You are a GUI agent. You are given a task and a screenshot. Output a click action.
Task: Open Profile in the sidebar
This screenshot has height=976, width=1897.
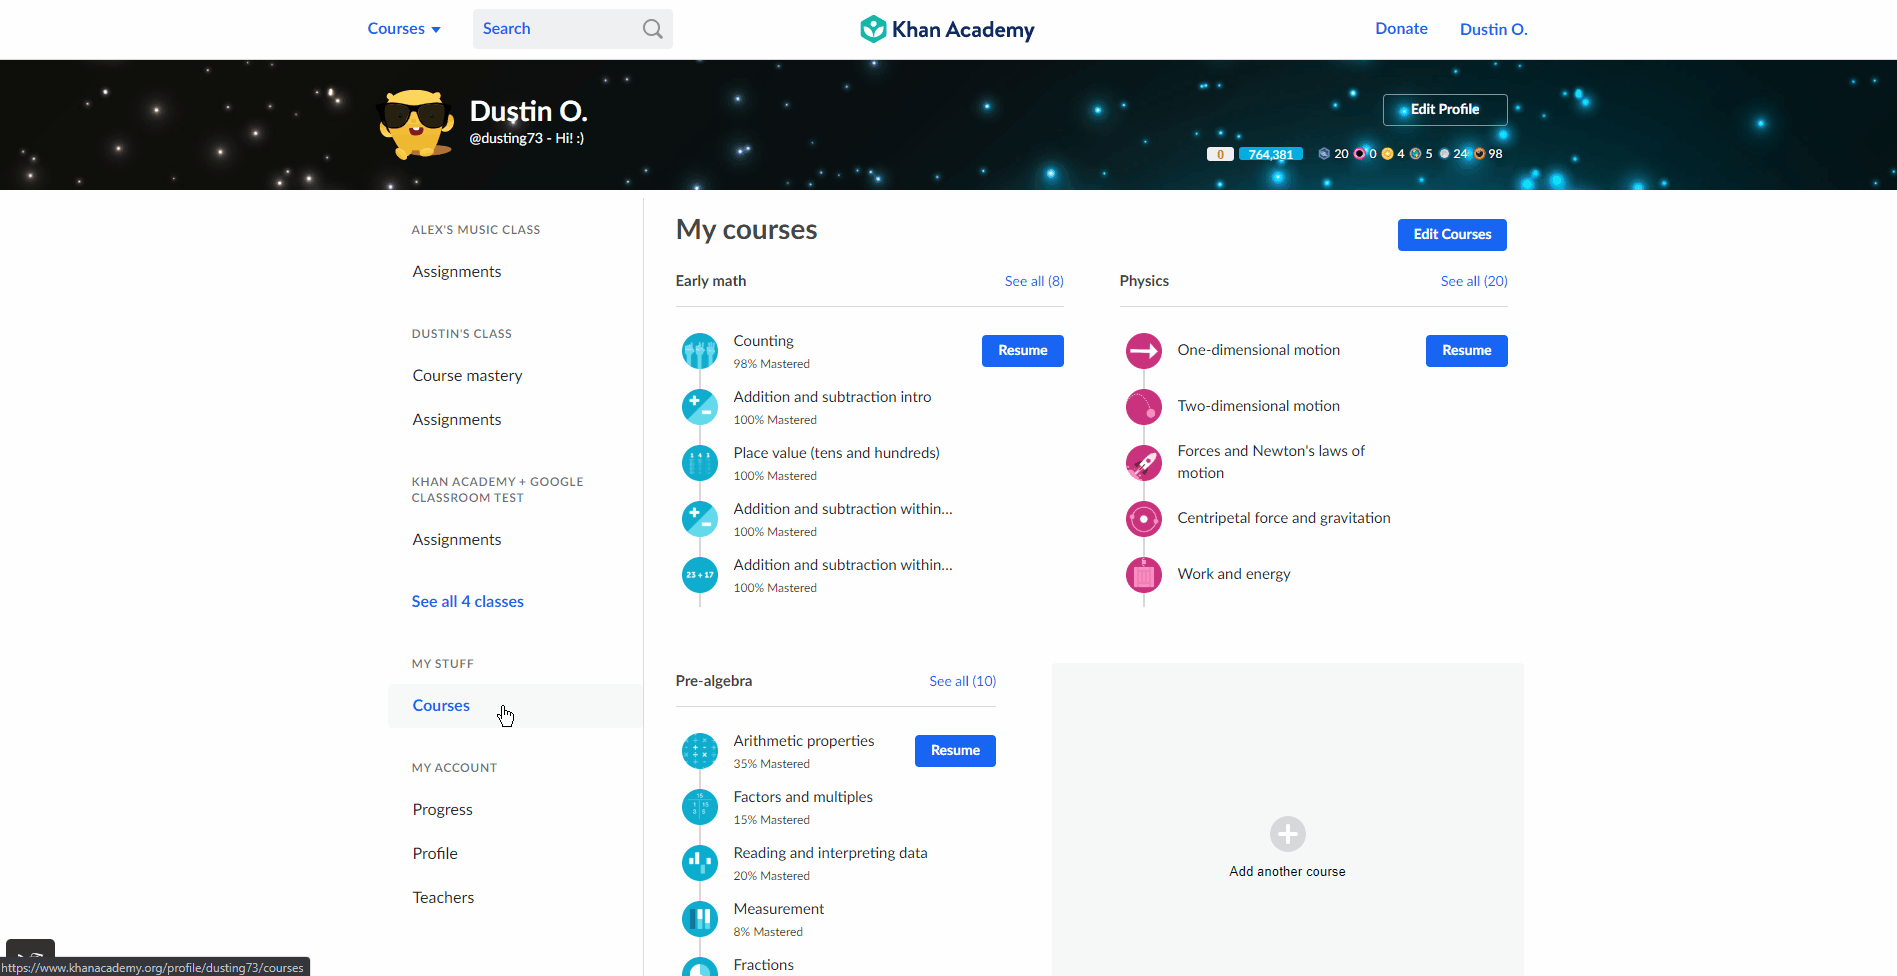[435, 854]
